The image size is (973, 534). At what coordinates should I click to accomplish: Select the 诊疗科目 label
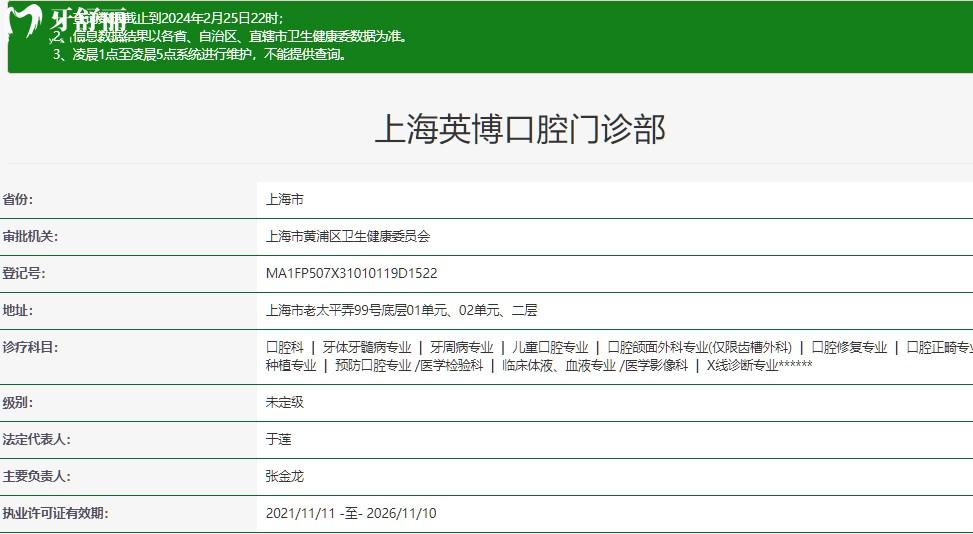pyautogui.click(x=30, y=347)
